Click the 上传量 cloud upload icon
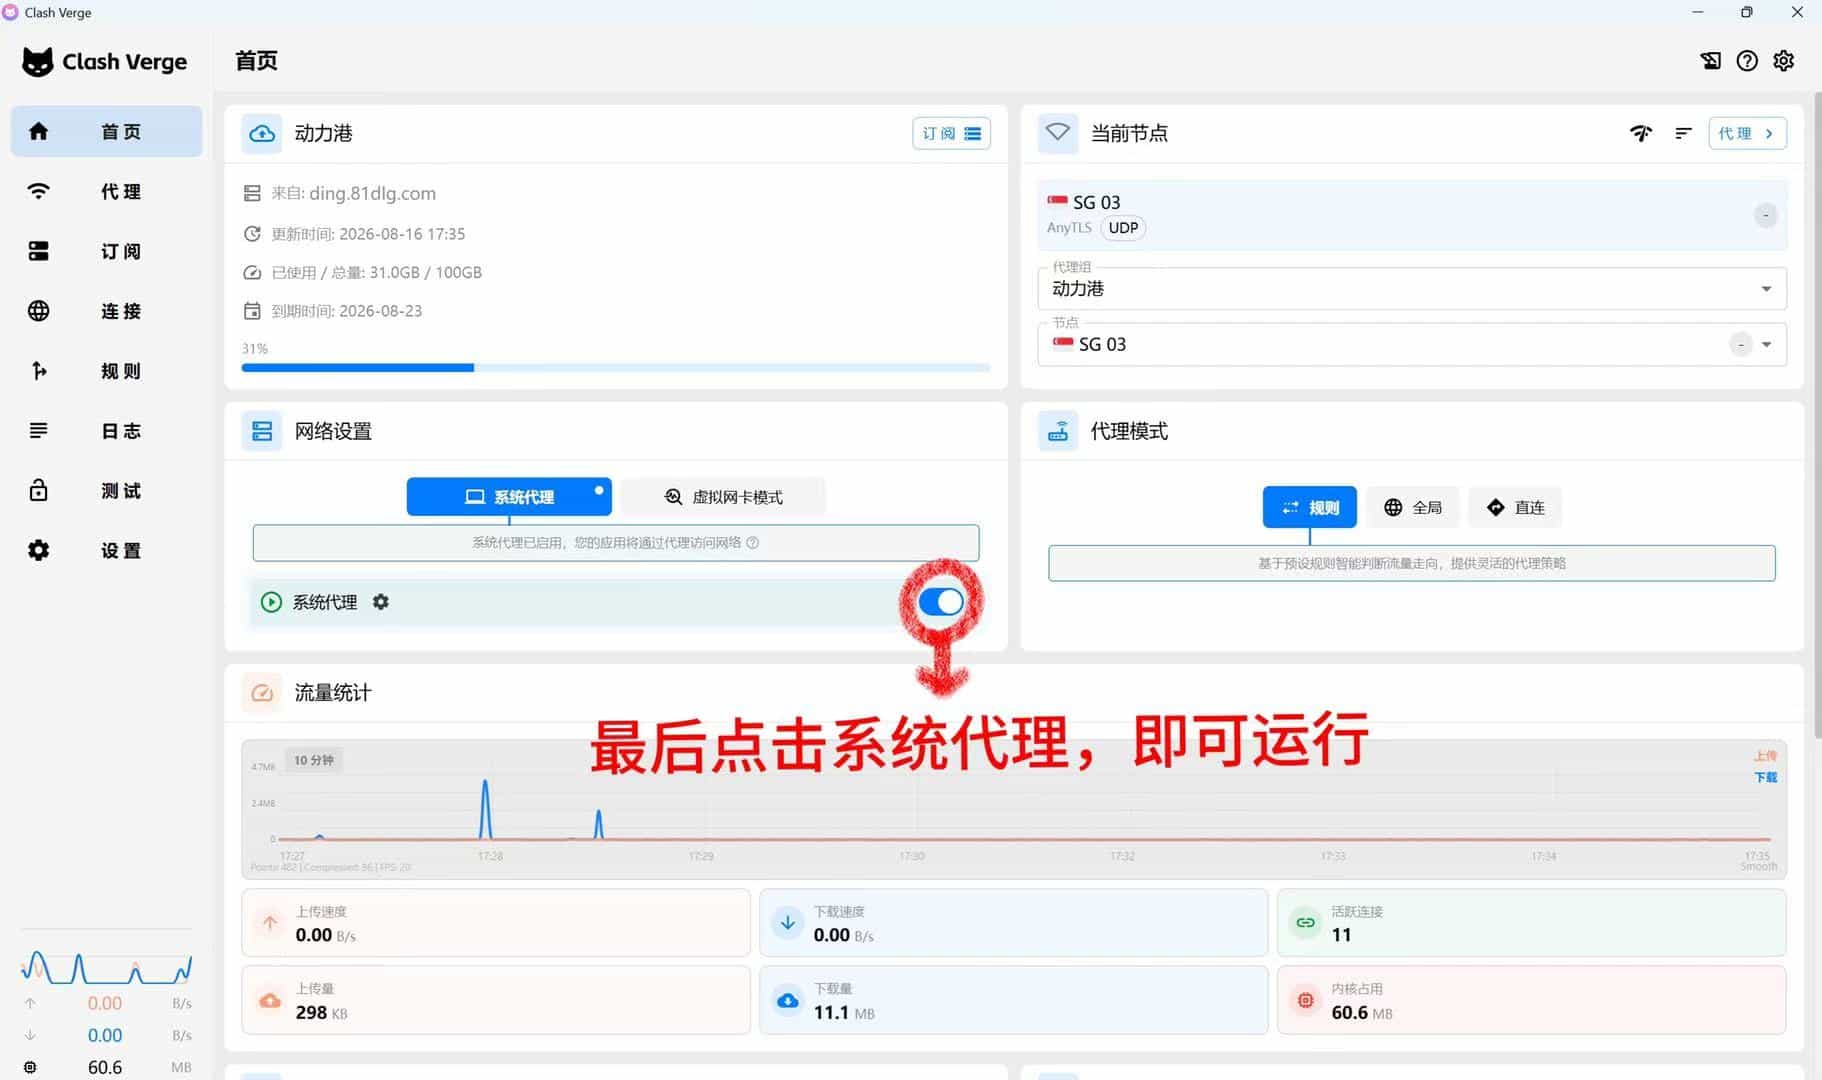The image size is (1822, 1080). pos(270,1000)
